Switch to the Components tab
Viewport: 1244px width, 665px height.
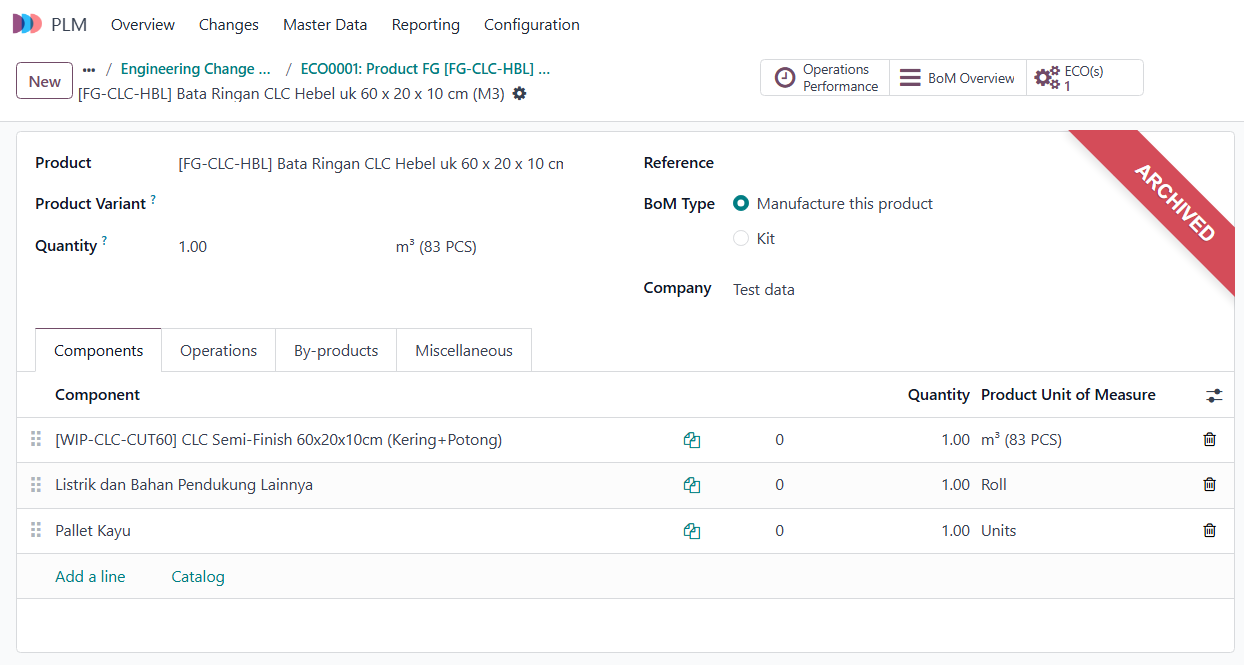99,350
